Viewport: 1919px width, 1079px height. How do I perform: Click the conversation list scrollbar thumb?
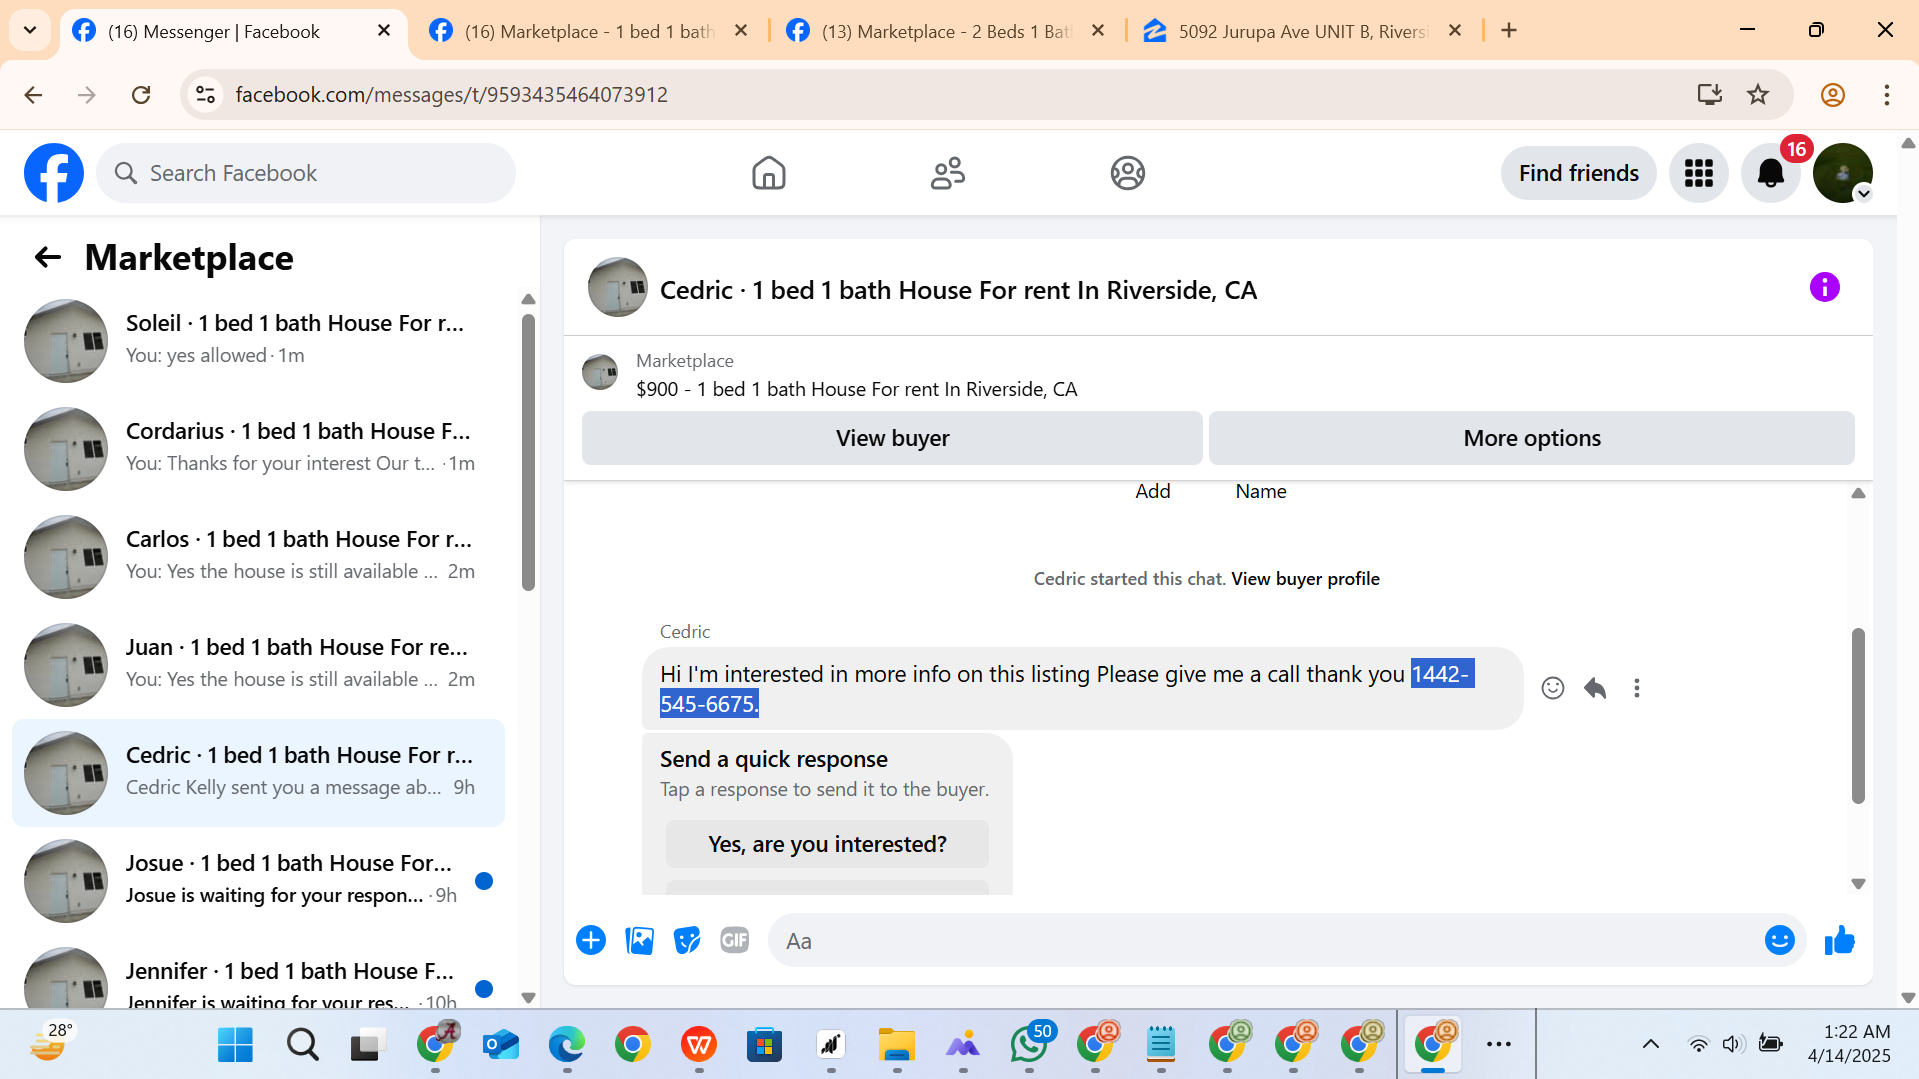528,452
